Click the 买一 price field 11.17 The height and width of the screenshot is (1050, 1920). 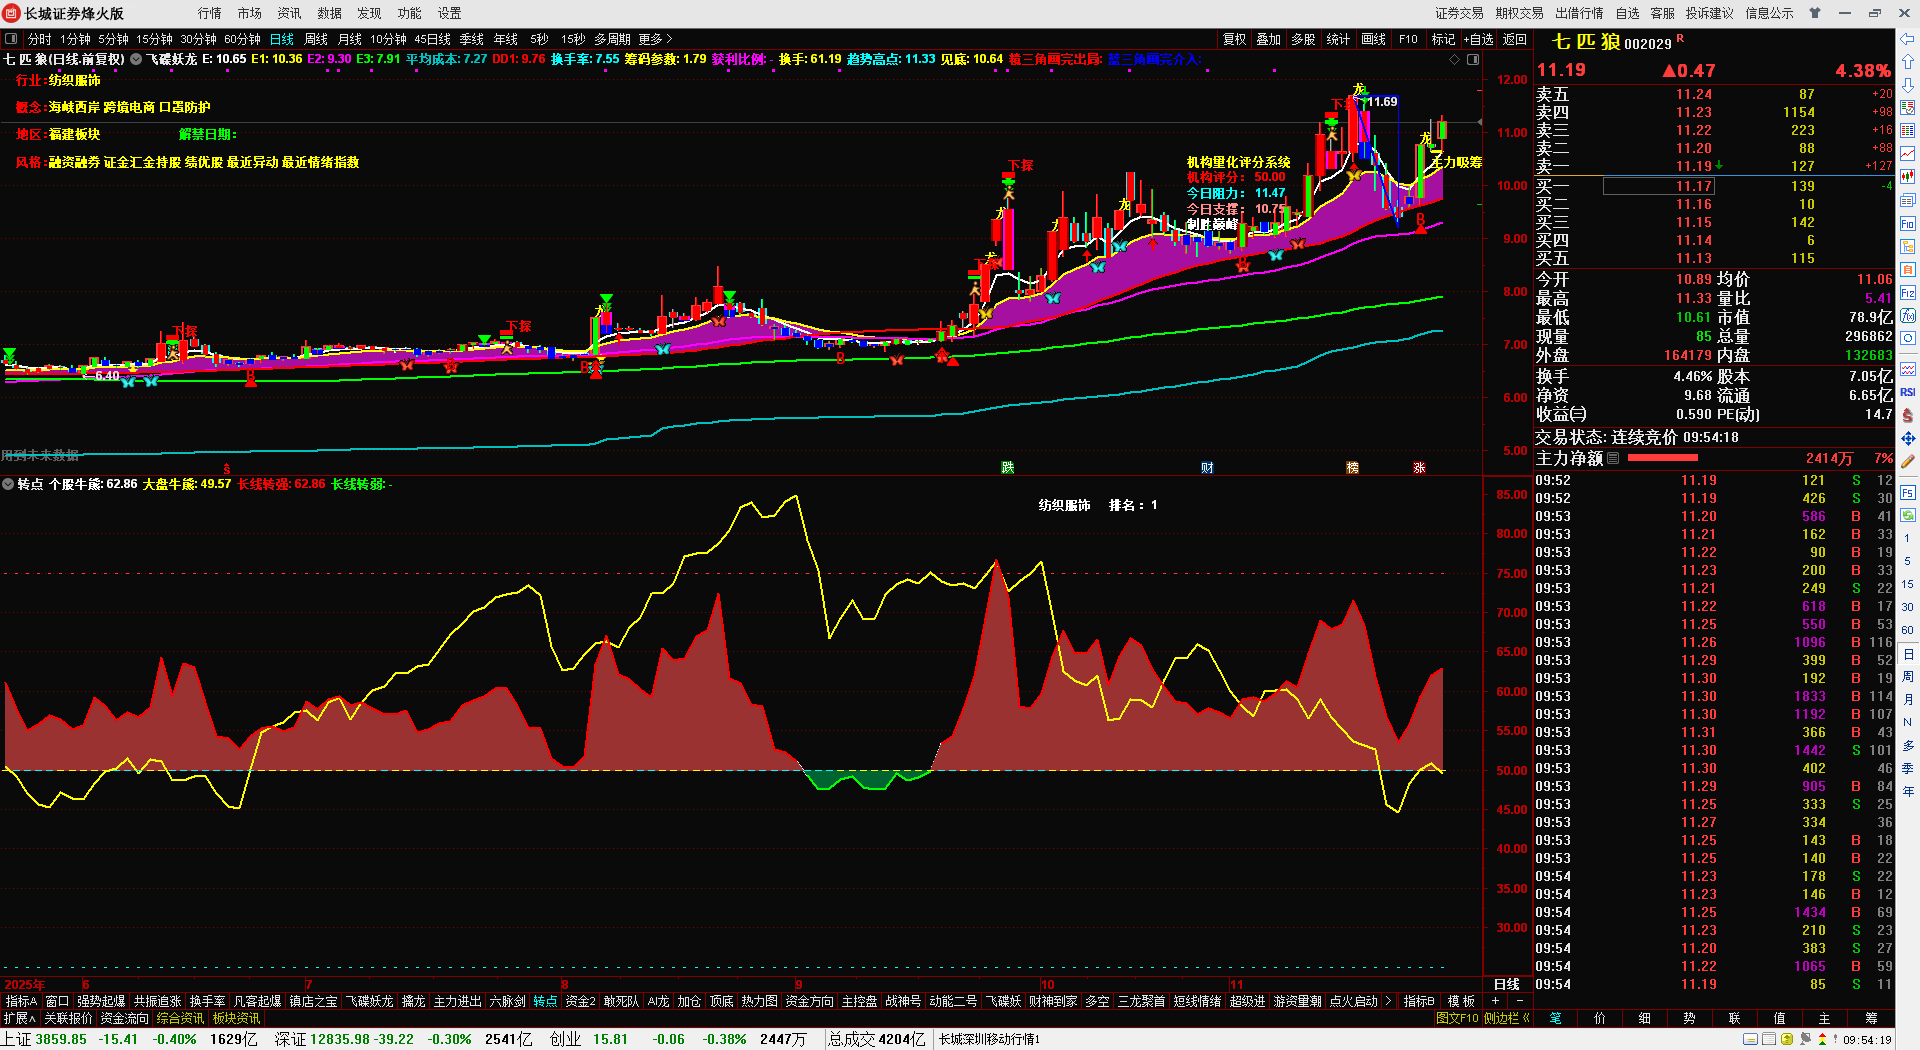(x=1659, y=186)
